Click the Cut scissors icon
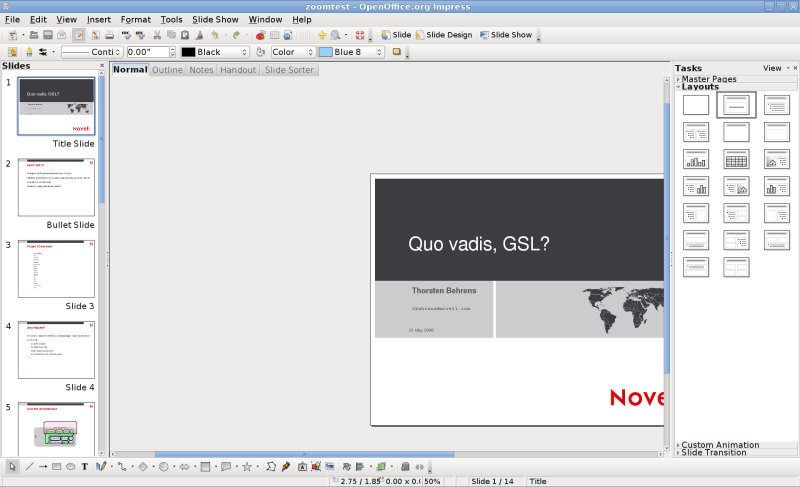This screenshot has width=800, height=487. (x=157, y=35)
